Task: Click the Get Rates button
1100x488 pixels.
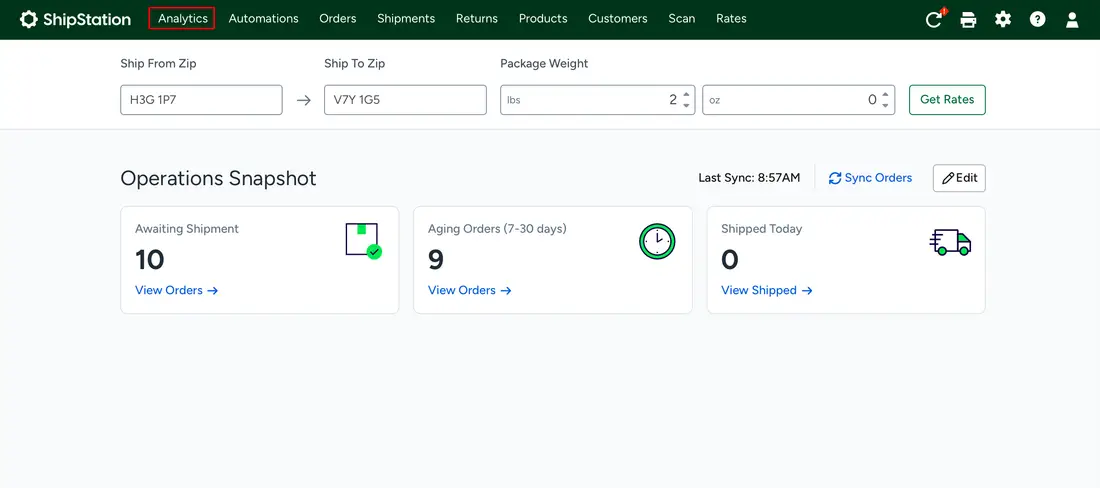Action: click(947, 100)
